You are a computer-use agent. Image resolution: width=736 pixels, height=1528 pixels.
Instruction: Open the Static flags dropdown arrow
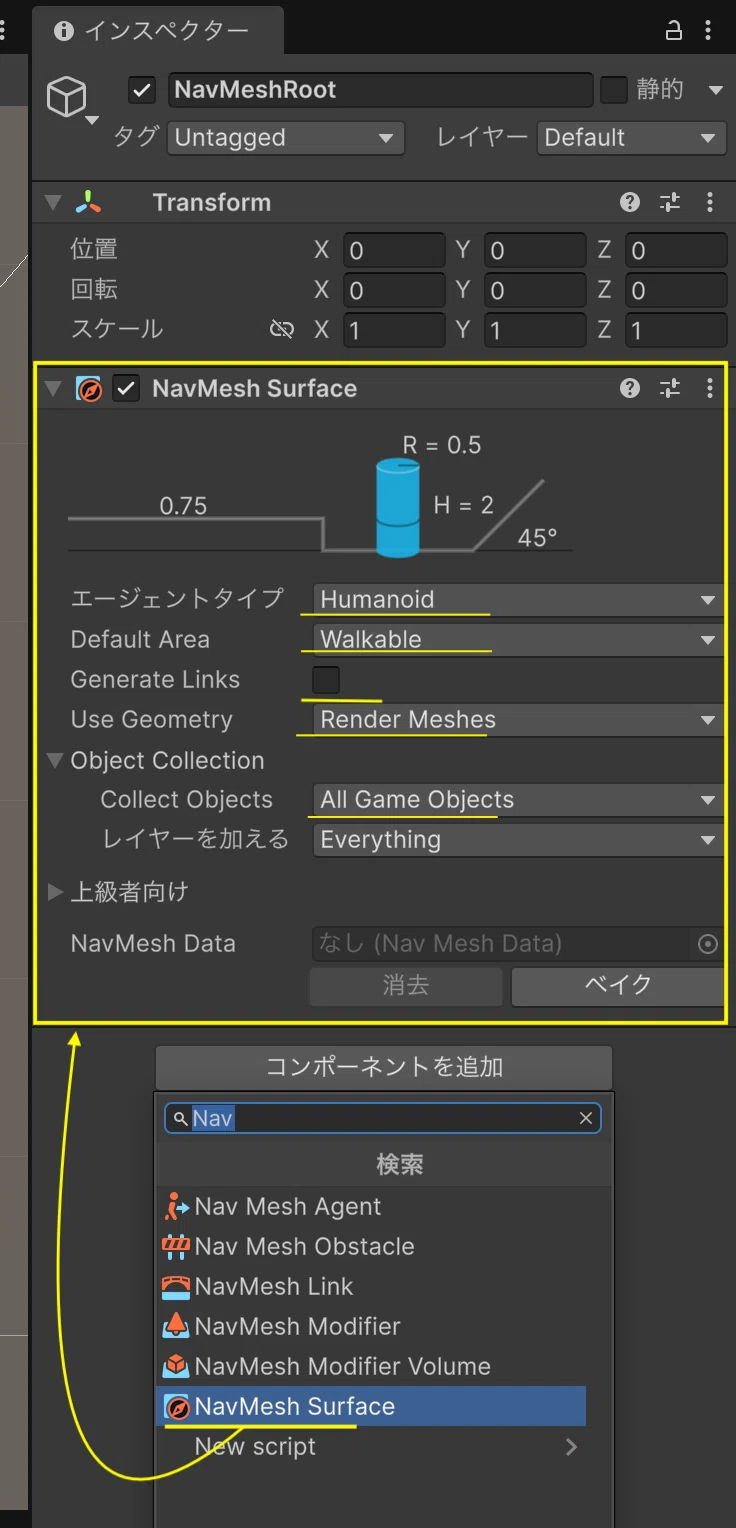pyautogui.click(x=715, y=90)
